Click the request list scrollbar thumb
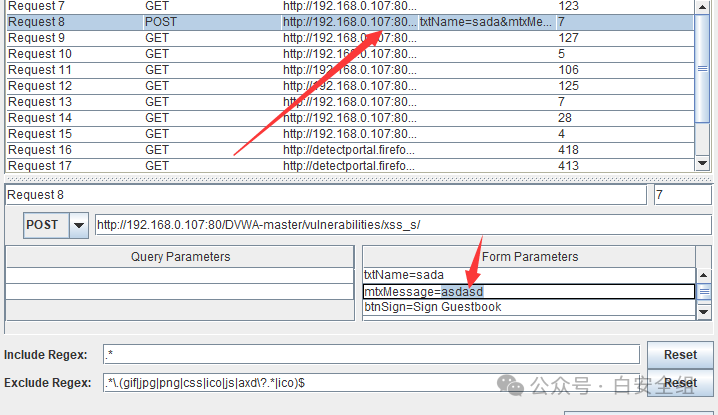Image resolution: width=718 pixels, height=415 pixels. point(702,69)
